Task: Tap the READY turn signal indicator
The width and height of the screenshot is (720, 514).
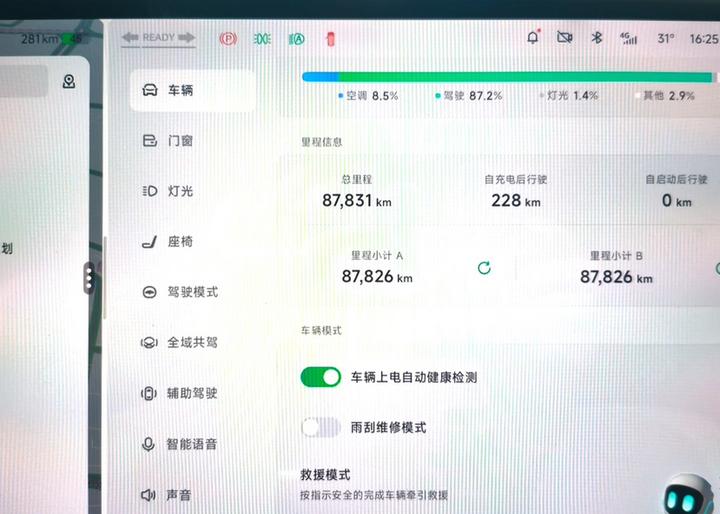Action: click(158, 38)
